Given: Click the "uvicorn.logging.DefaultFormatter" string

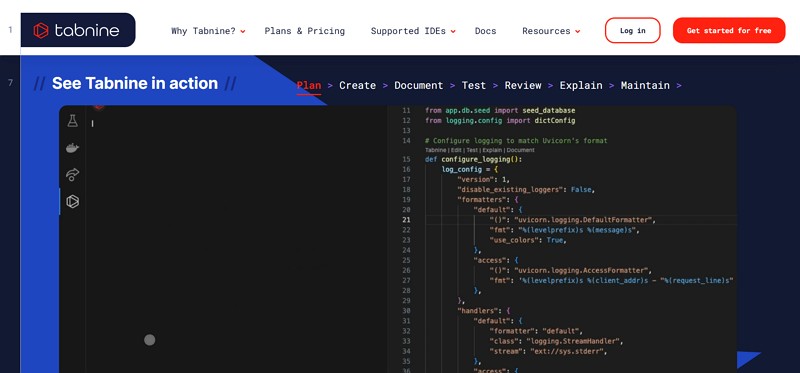Looking at the screenshot, I should coord(584,220).
